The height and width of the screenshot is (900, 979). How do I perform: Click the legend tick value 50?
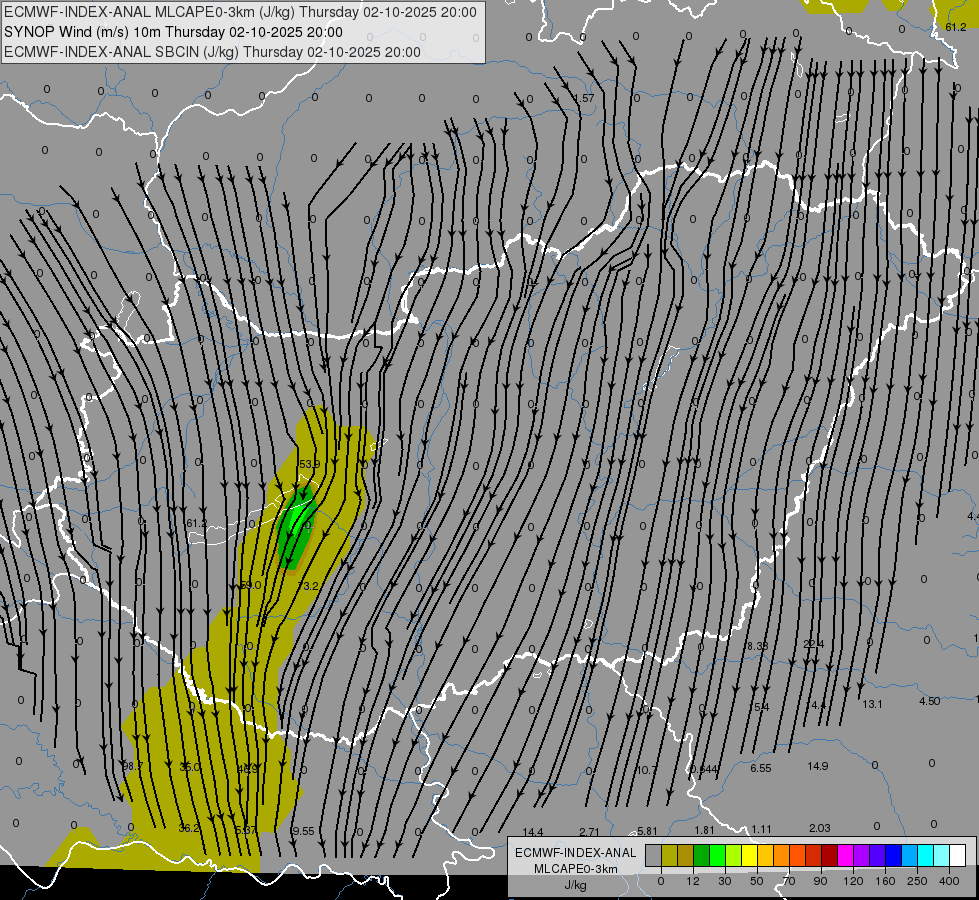point(757,881)
